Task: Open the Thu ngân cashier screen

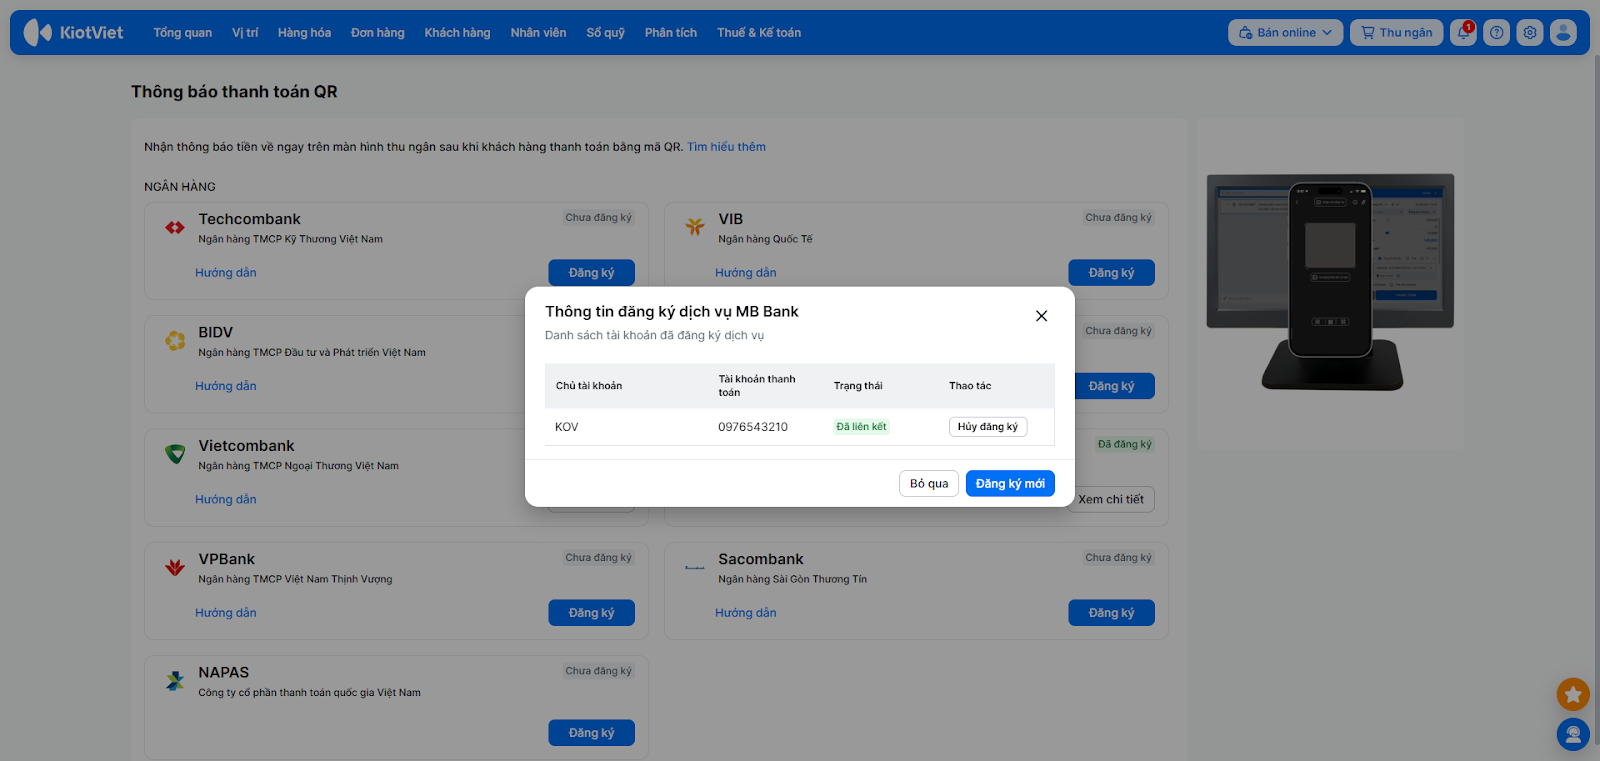Action: 1396,33
